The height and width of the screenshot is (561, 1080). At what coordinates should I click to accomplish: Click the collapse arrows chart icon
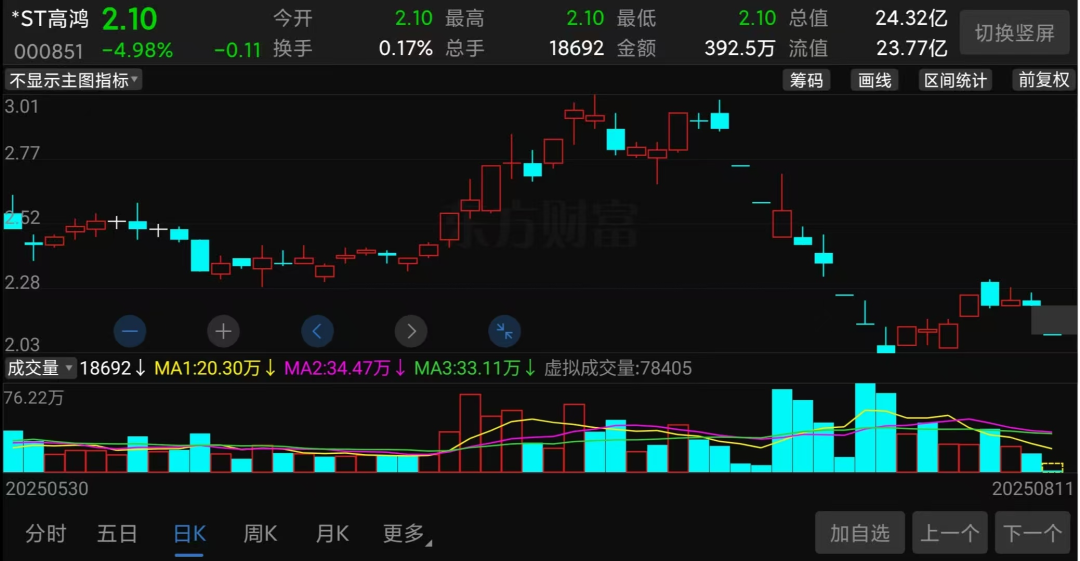point(505,332)
